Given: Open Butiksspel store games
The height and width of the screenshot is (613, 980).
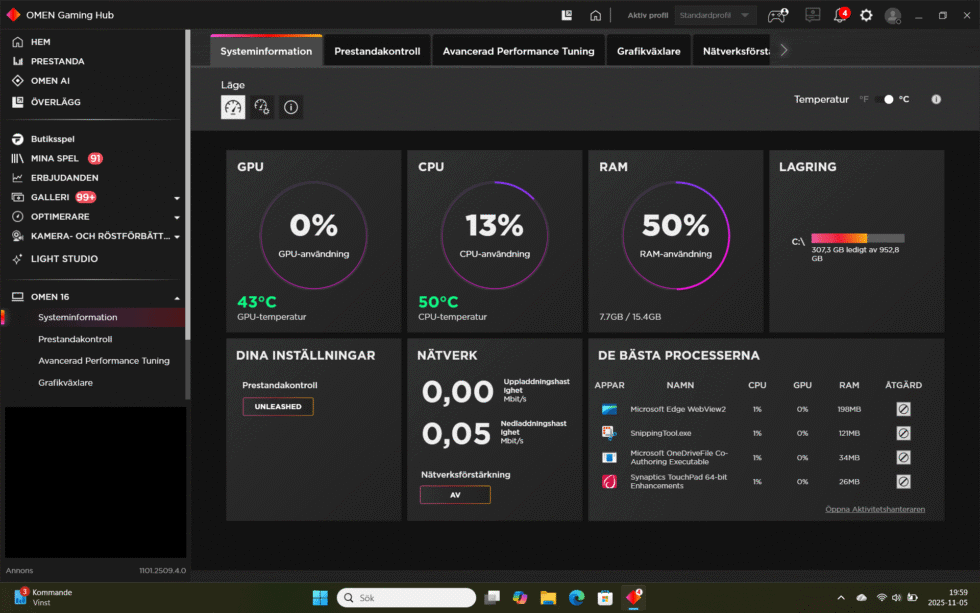Looking at the screenshot, I should (52, 139).
